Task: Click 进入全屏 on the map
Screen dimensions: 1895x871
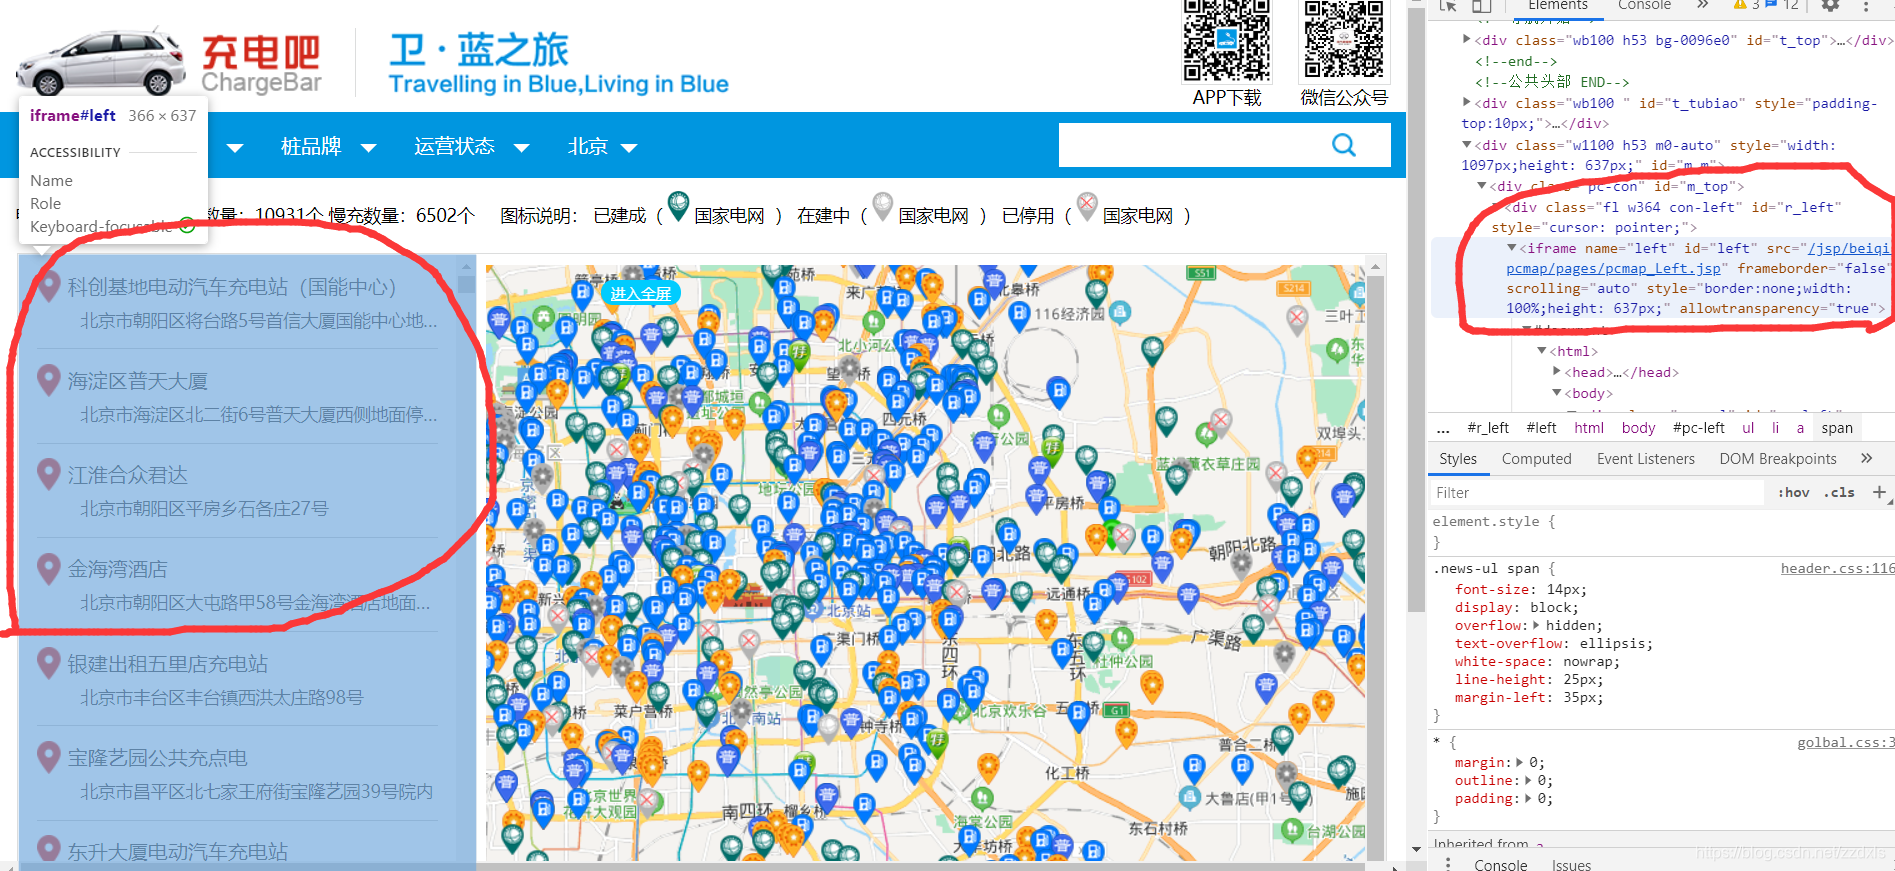Action: click(x=640, y=293)
